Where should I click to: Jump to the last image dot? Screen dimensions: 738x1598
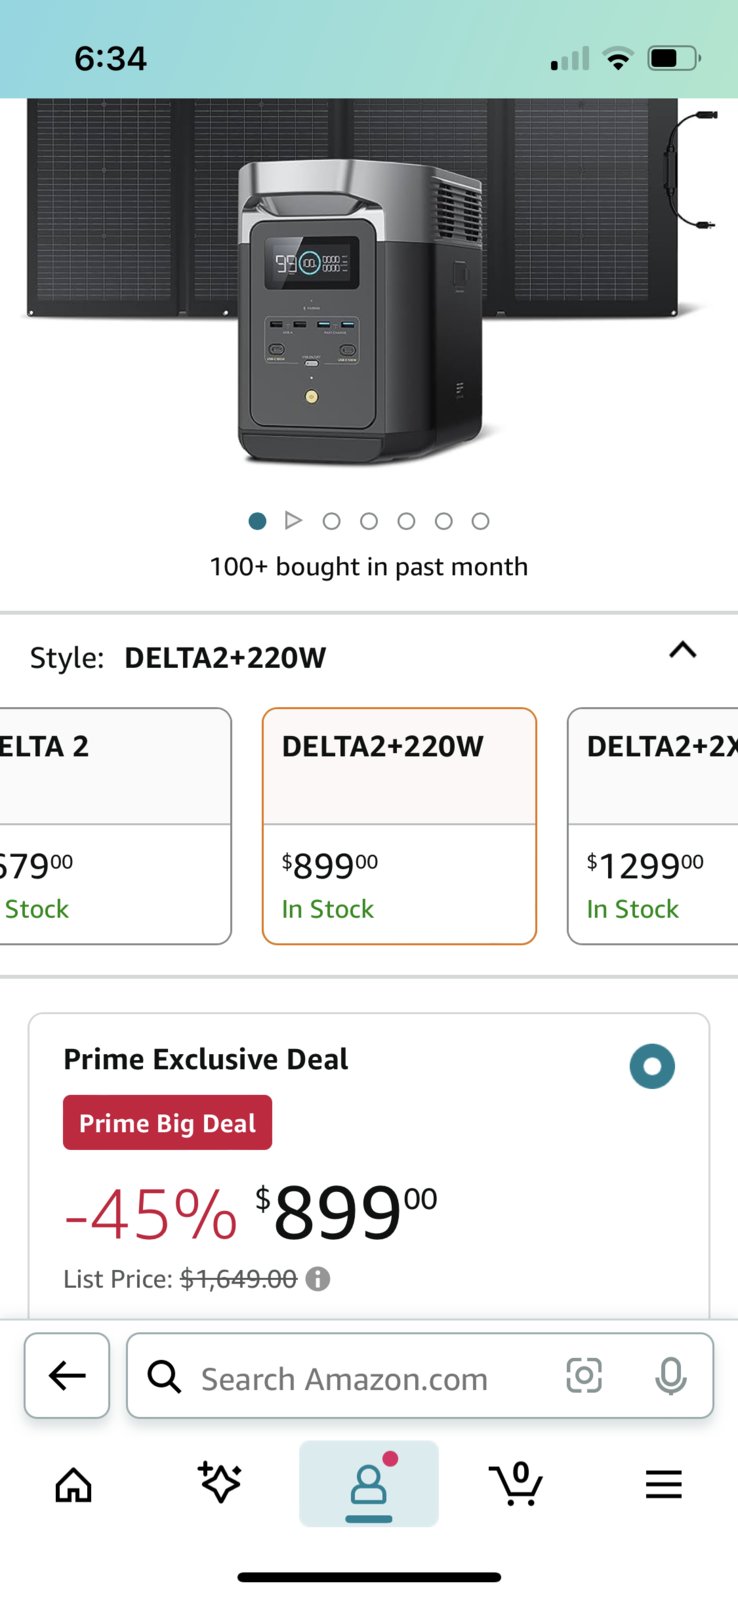481,521
